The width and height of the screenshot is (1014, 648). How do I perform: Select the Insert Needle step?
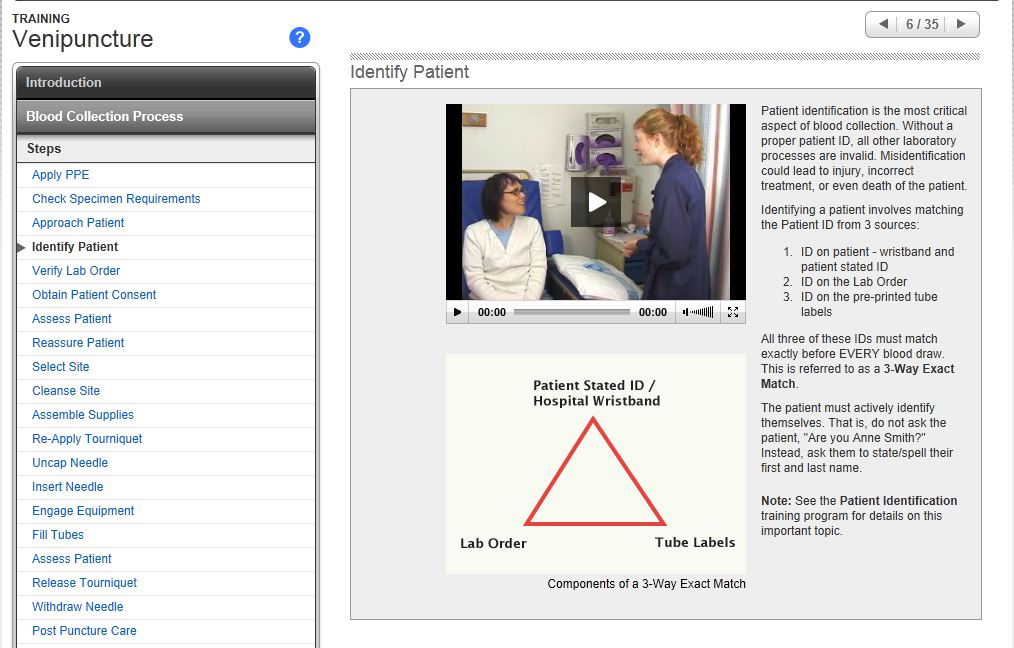click(68, 487)
